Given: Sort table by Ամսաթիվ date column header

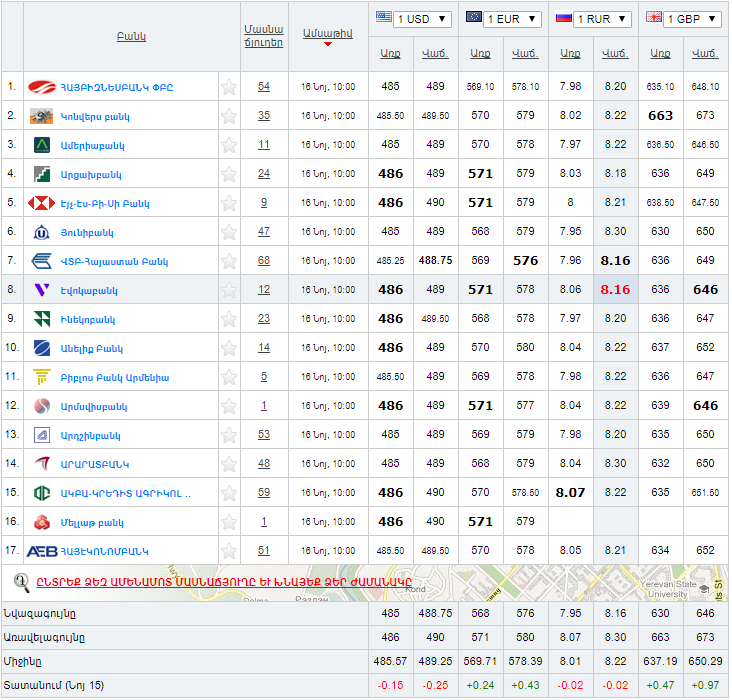Looking at the screenshot, I should [327, 33].
